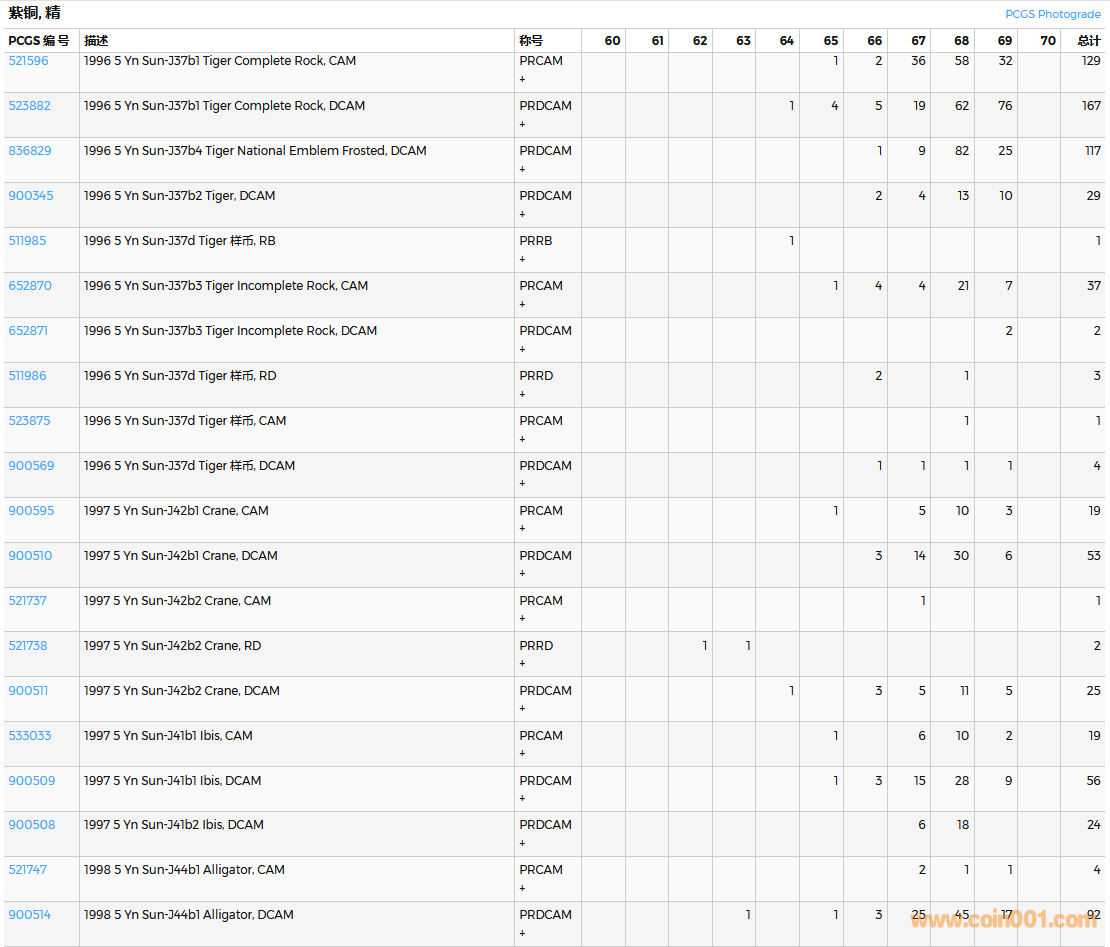Screen dimensions: 1110x947
Task: Open PCGS number 523882 link
Action: tap(29, 106)
